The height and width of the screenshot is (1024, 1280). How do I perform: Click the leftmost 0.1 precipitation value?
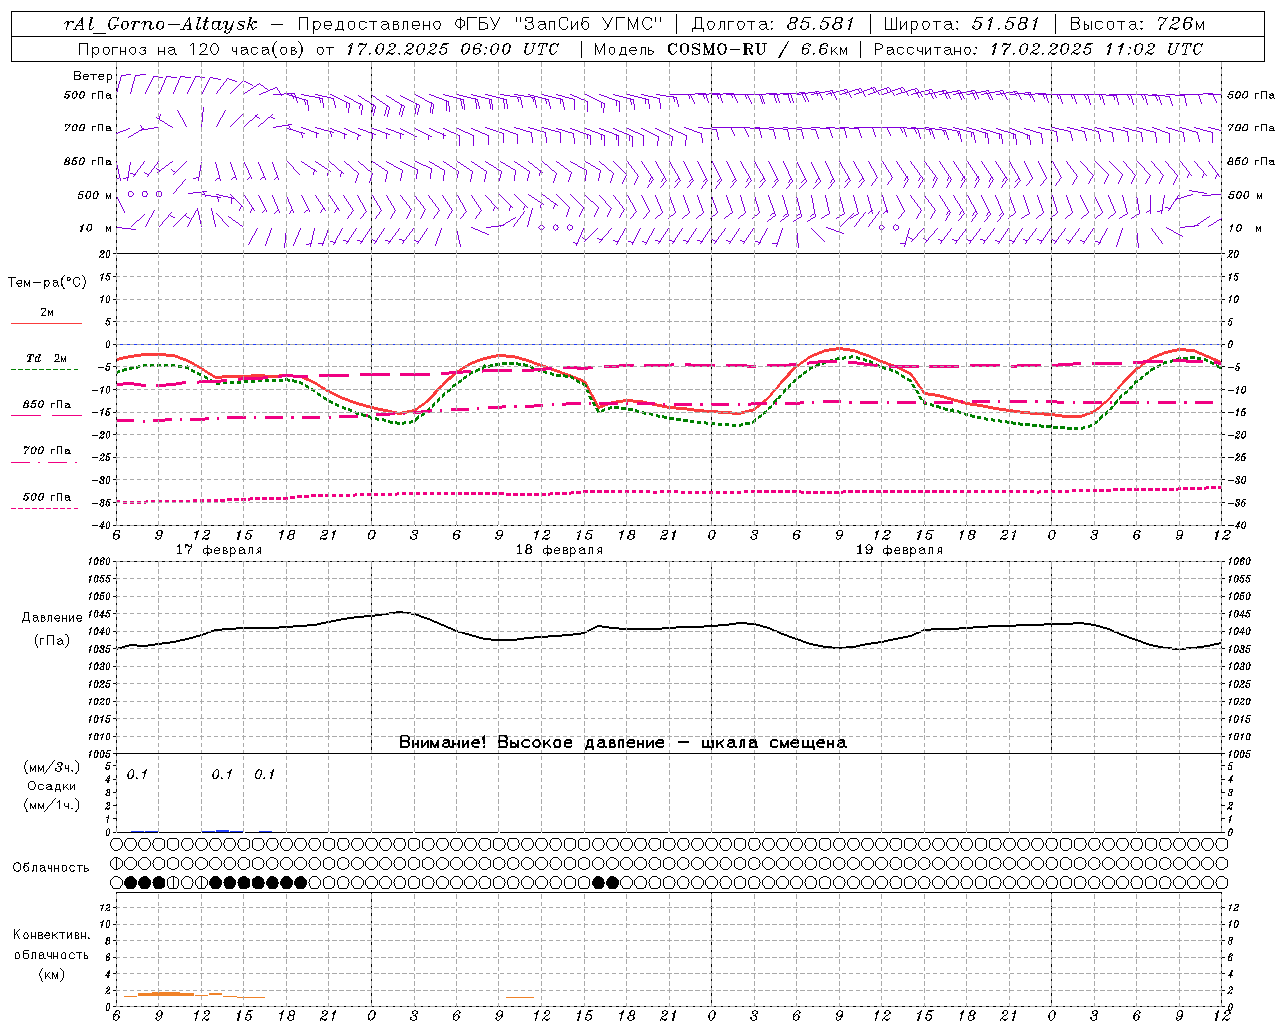coord(137,774)
